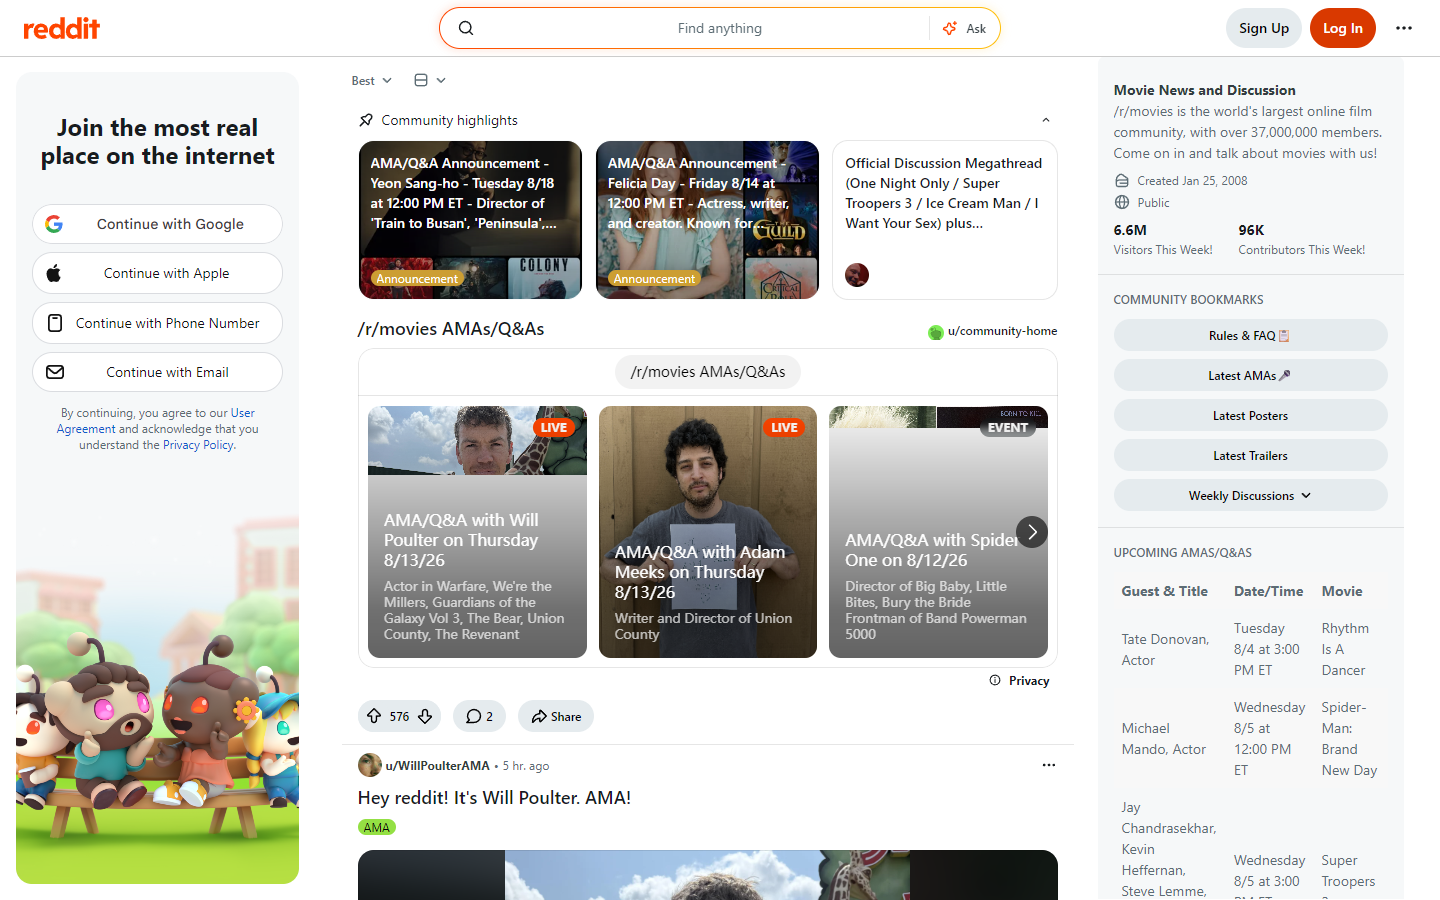Image resolution: width=1440 pixels, height=900 pixels.
Task: Click the Public globe icon
Action: [x=1122, y=203]
